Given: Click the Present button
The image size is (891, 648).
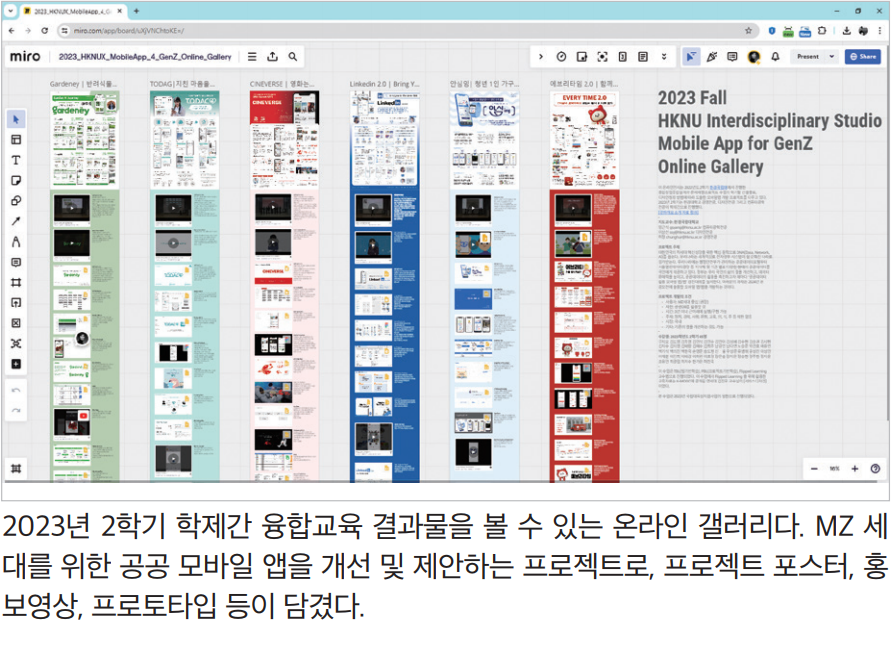Looking at the screenshot, I should (807, 56).
